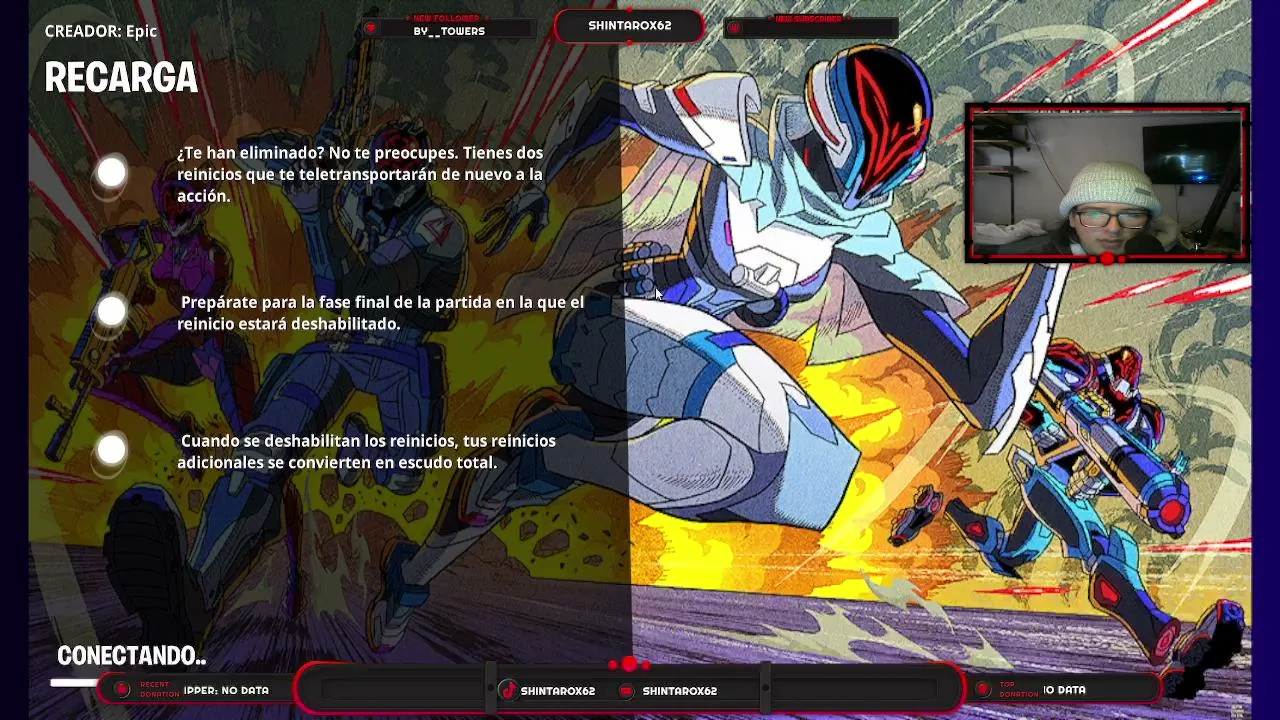Click the TikTok SHINTAROX62 handle text

[x=557, y=691]
